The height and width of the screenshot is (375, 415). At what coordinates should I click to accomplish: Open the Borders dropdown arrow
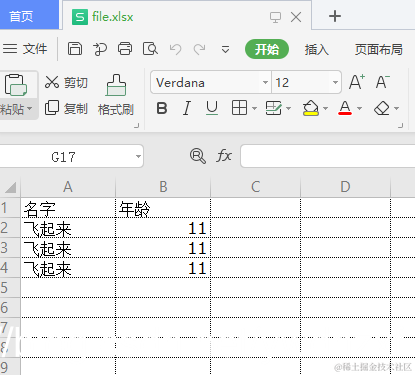[254, 108]
